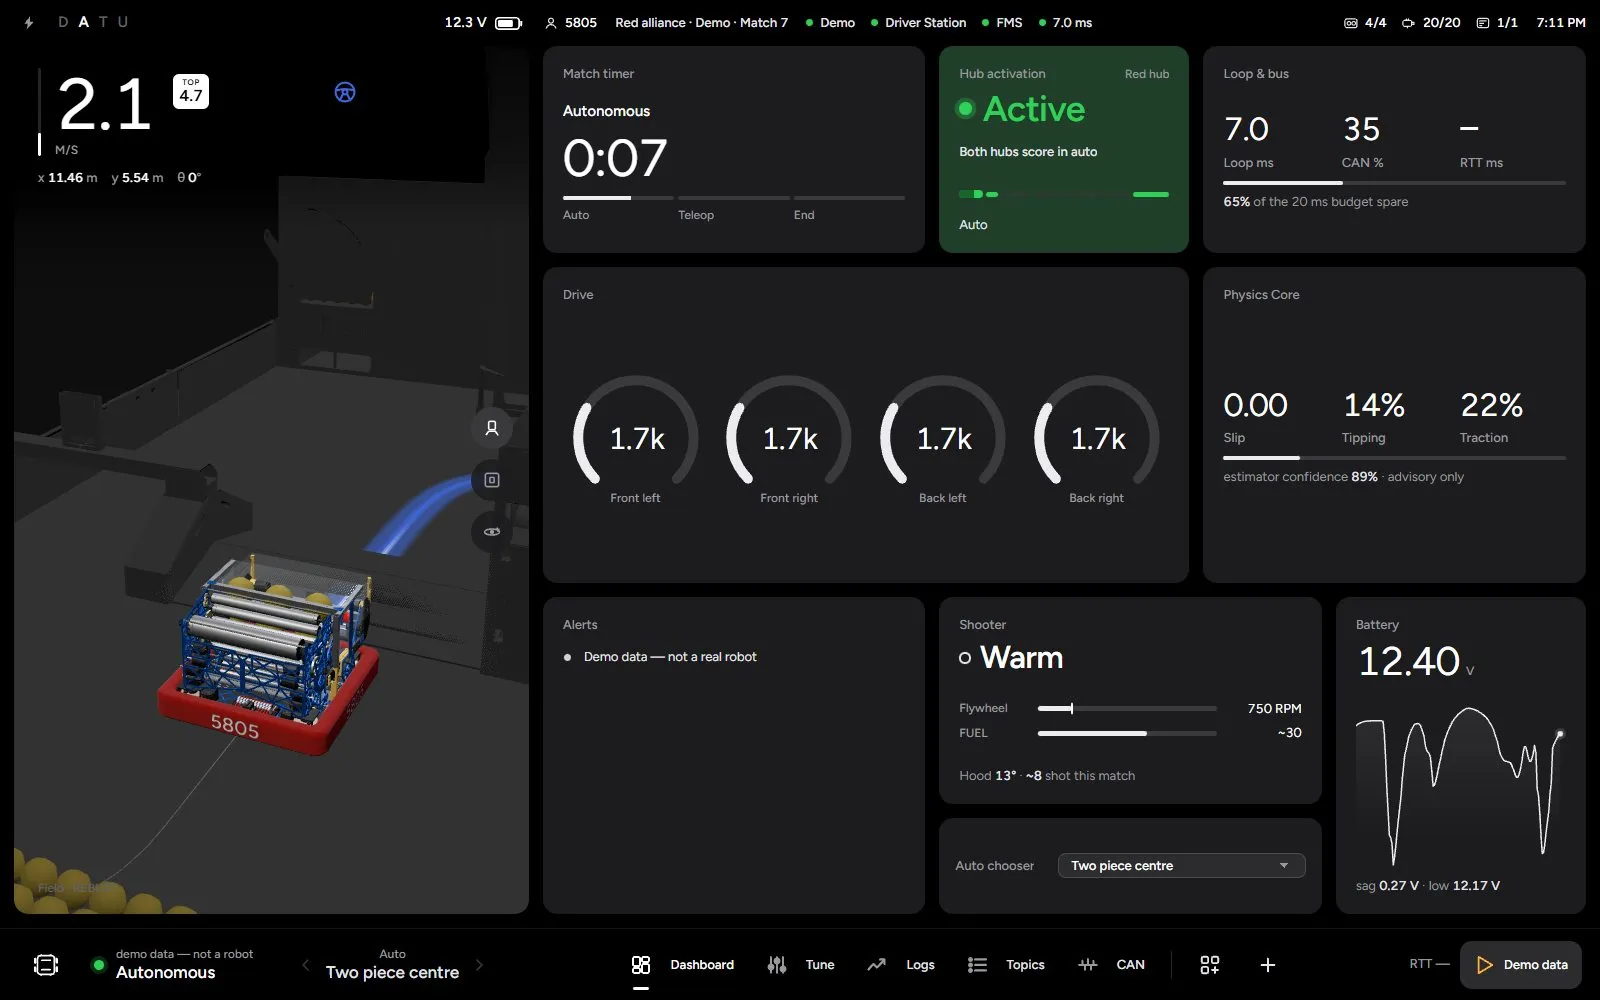The width and height of the screenshot is (1600, 1000).
Task: Click the battery icon next to 12.3 V
Action: click(508, 22)
